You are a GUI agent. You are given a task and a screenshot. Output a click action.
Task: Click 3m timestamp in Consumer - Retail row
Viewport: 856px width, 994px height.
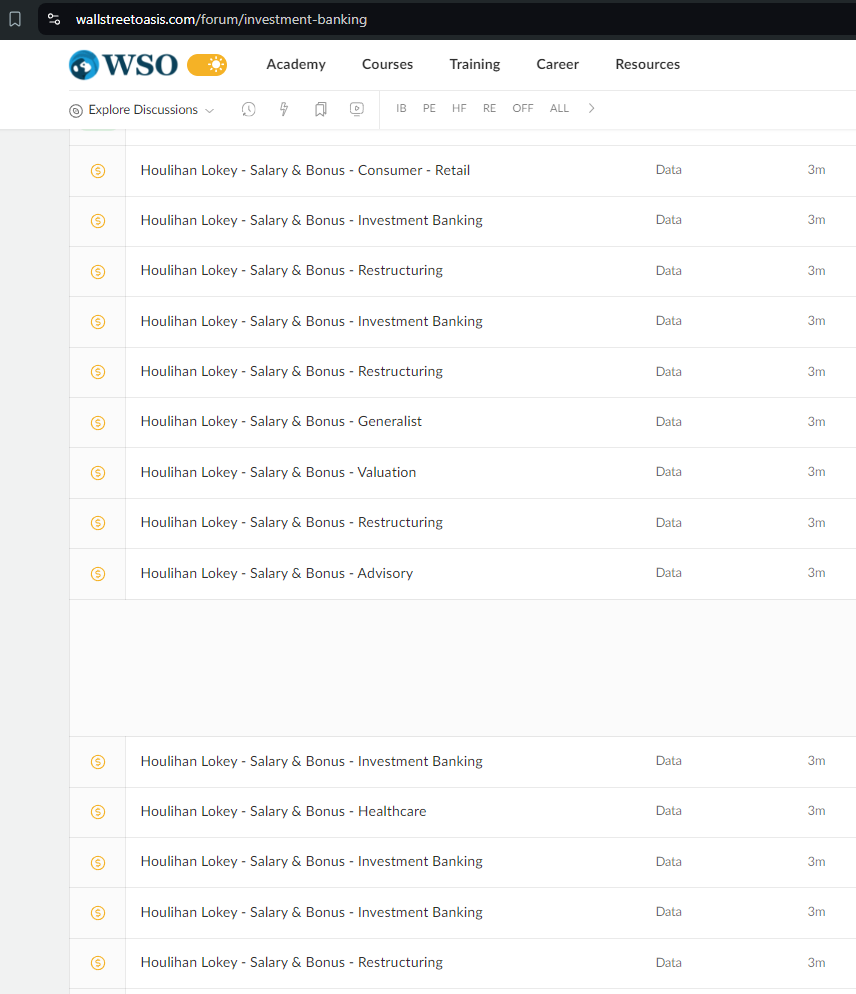(x=816, y=170)
